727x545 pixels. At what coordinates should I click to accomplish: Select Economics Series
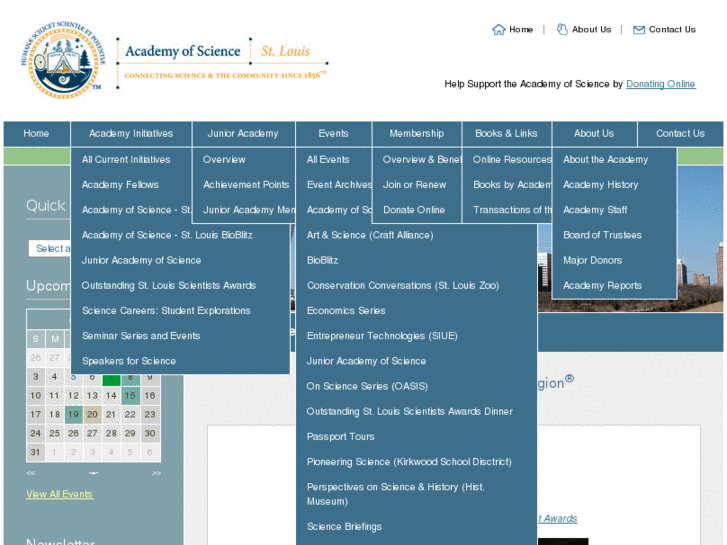[346, 311]
